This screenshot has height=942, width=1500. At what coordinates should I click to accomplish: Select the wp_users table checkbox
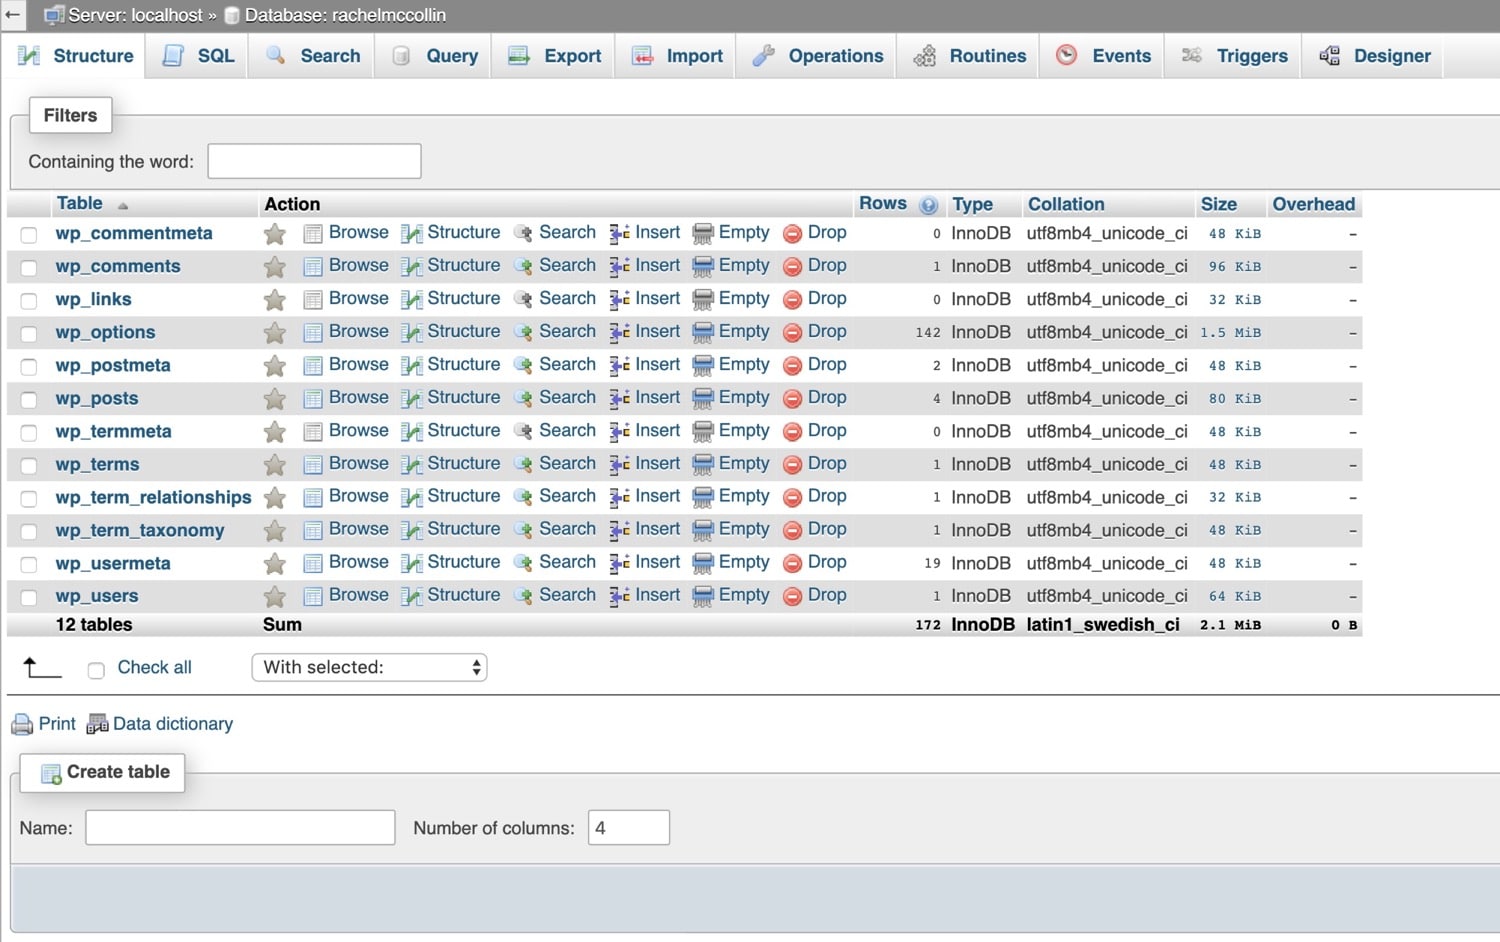click(28, 596)
